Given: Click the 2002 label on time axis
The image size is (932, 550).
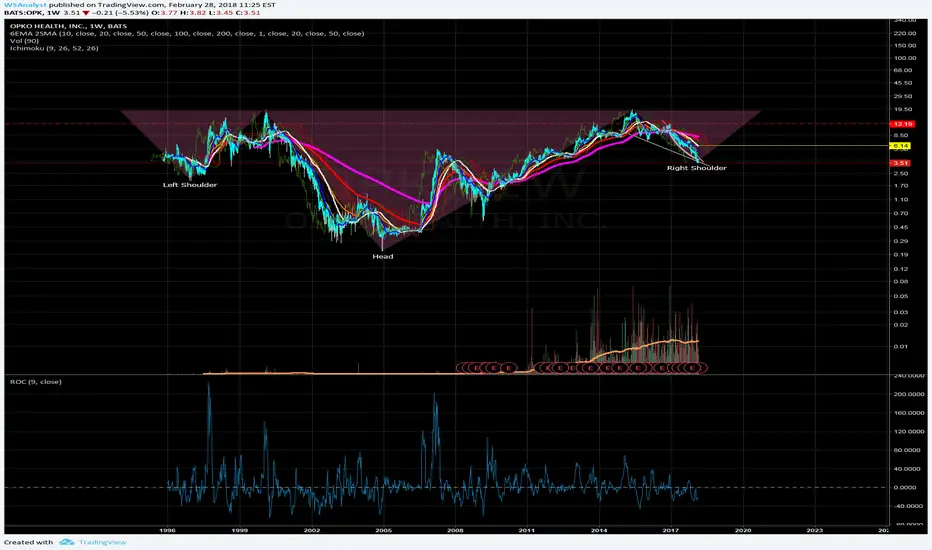Looking at the screenshot, I should [x=311, y=530].
